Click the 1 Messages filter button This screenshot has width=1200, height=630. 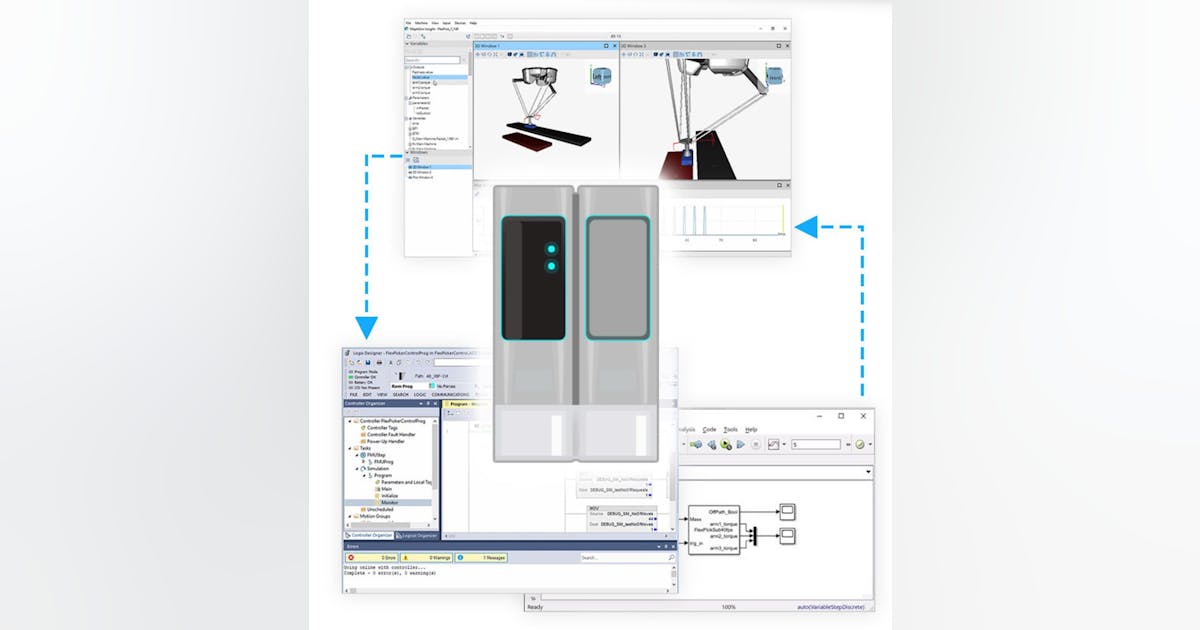point(482,557)
